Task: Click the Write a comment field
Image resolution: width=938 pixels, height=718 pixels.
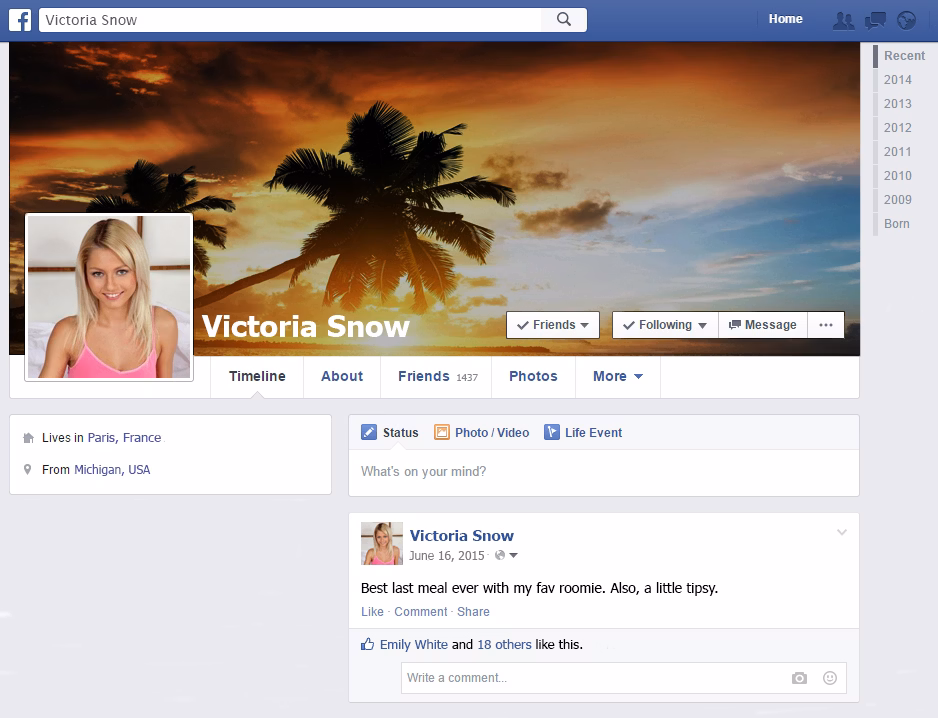Action: [624, 678]
